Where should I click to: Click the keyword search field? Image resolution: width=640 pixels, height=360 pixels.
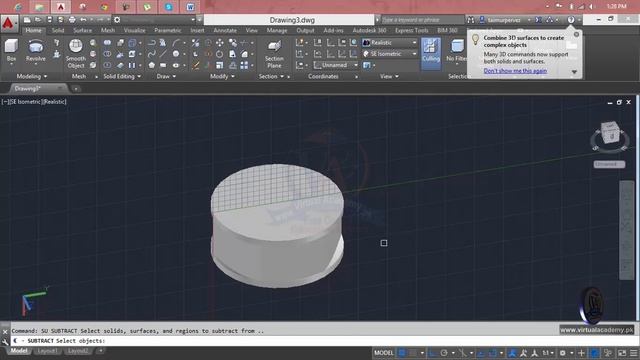point(422,20)
